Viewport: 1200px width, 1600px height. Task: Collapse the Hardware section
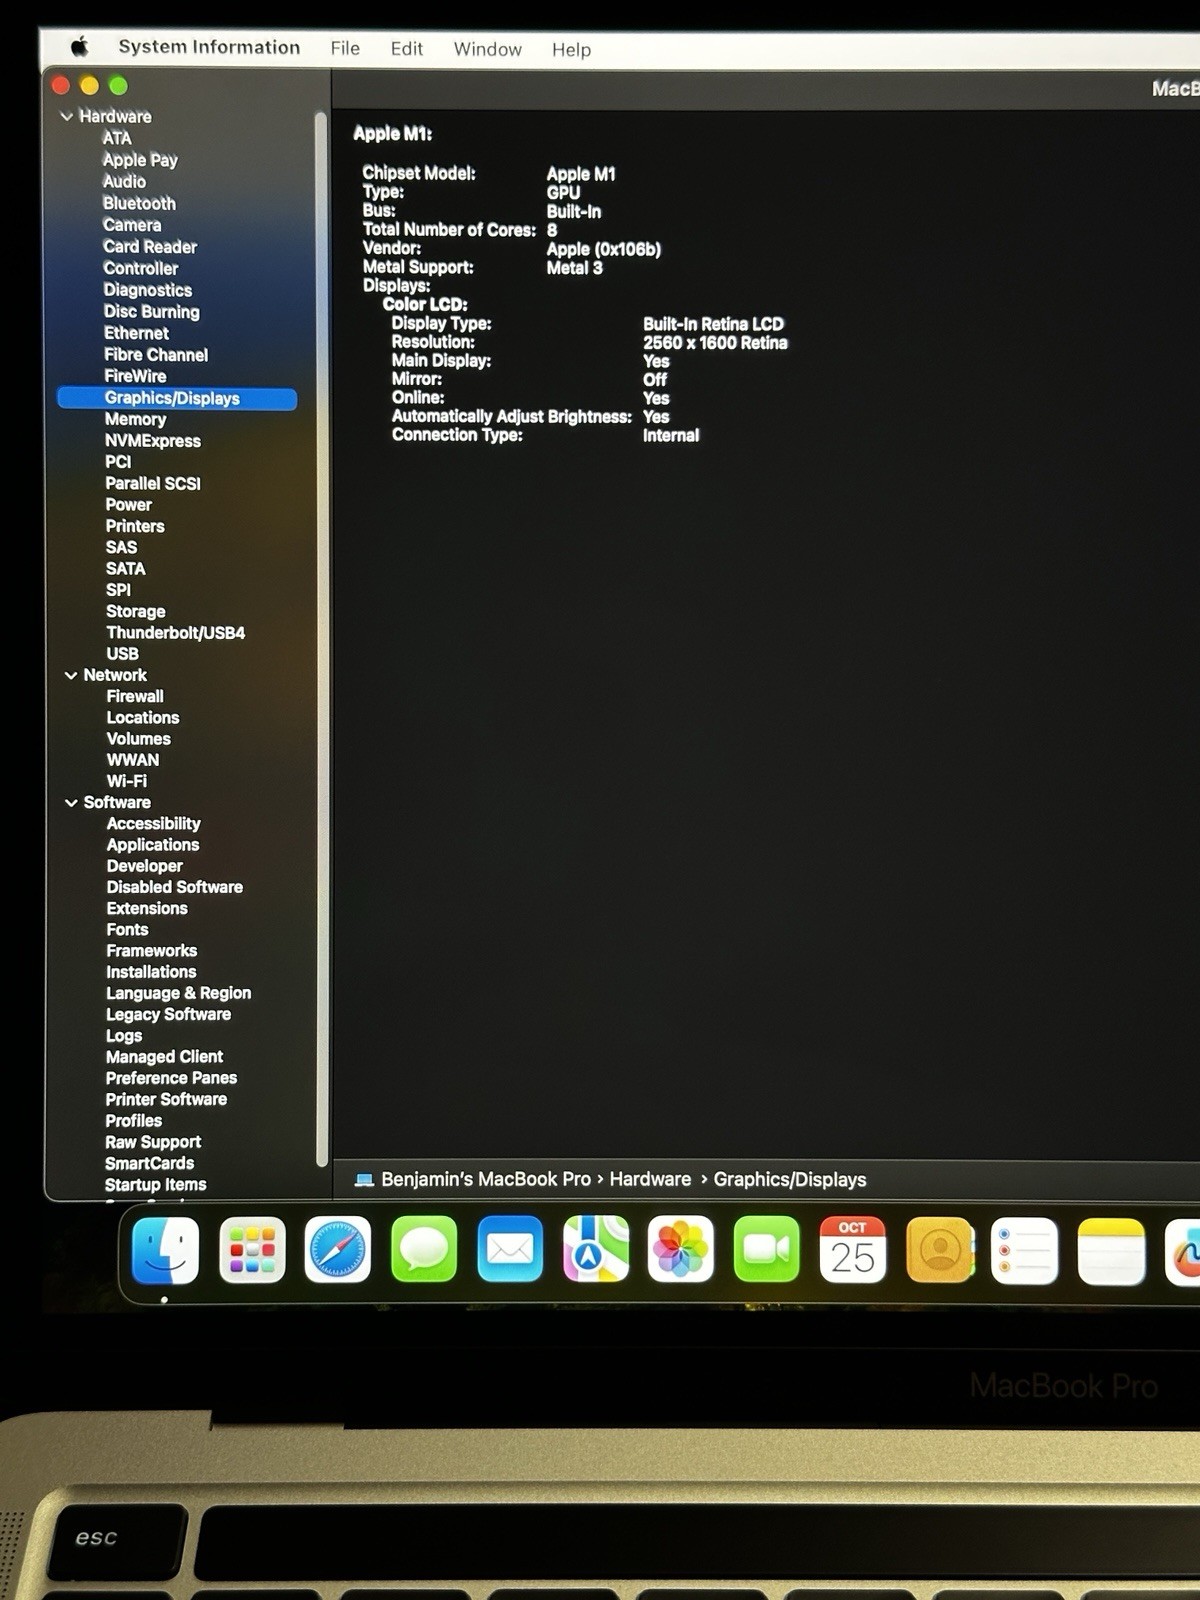(67, 117)
